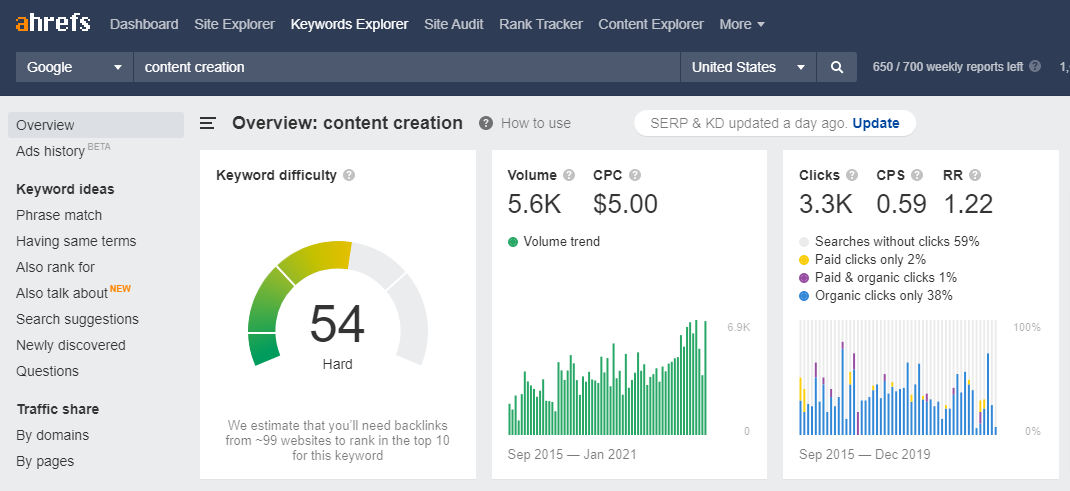Click blue Organic clicks only legend dot
Screen dimensions: 1070x491
point(804,296)
